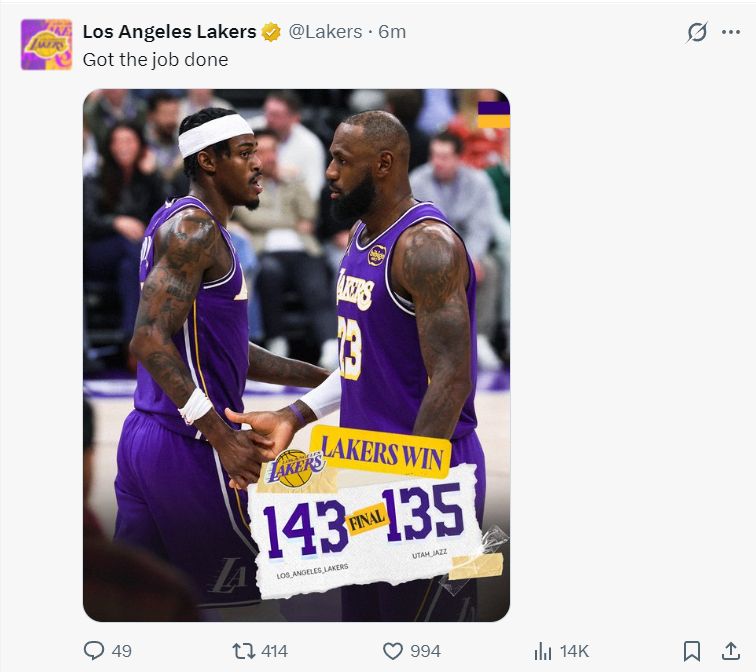
Task: Click the 14K views count
Action: pyautogui.click(x=574, y=651)
